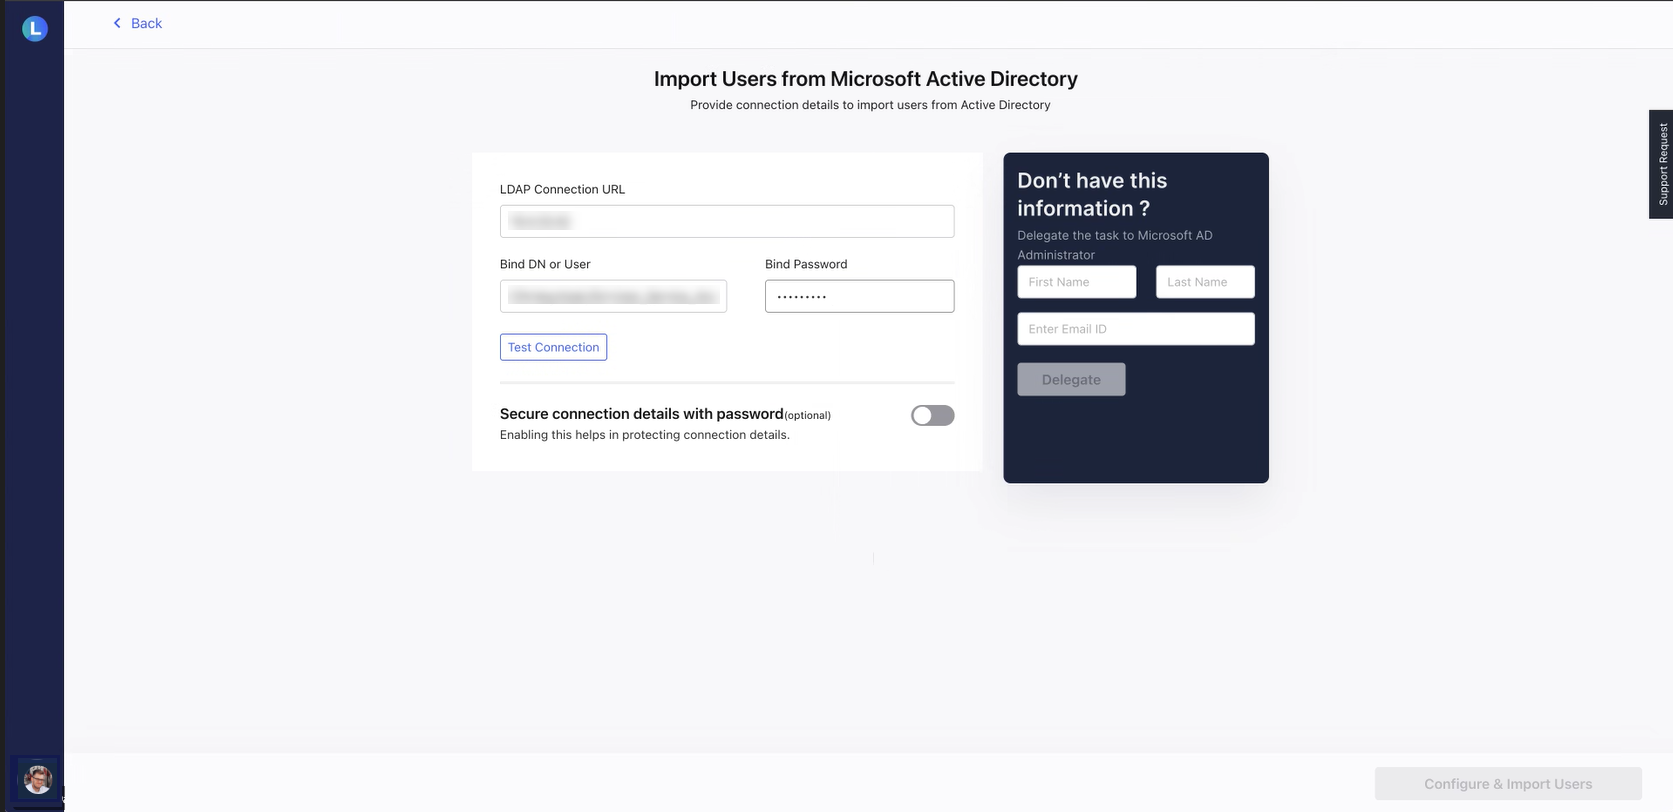Click the blue L logo icon
The width and height of the screenshot is (1673, 812).
(x=35, y=29)
